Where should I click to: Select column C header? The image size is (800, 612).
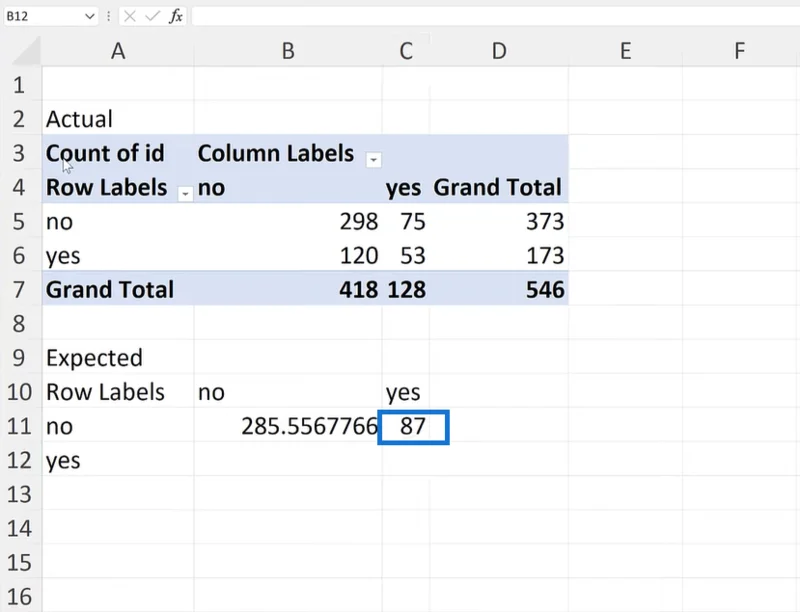406,50
